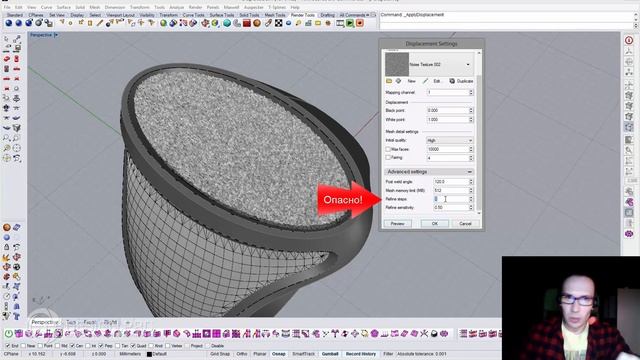
Task: Click the Max faces value field
Action: (447, 149)
